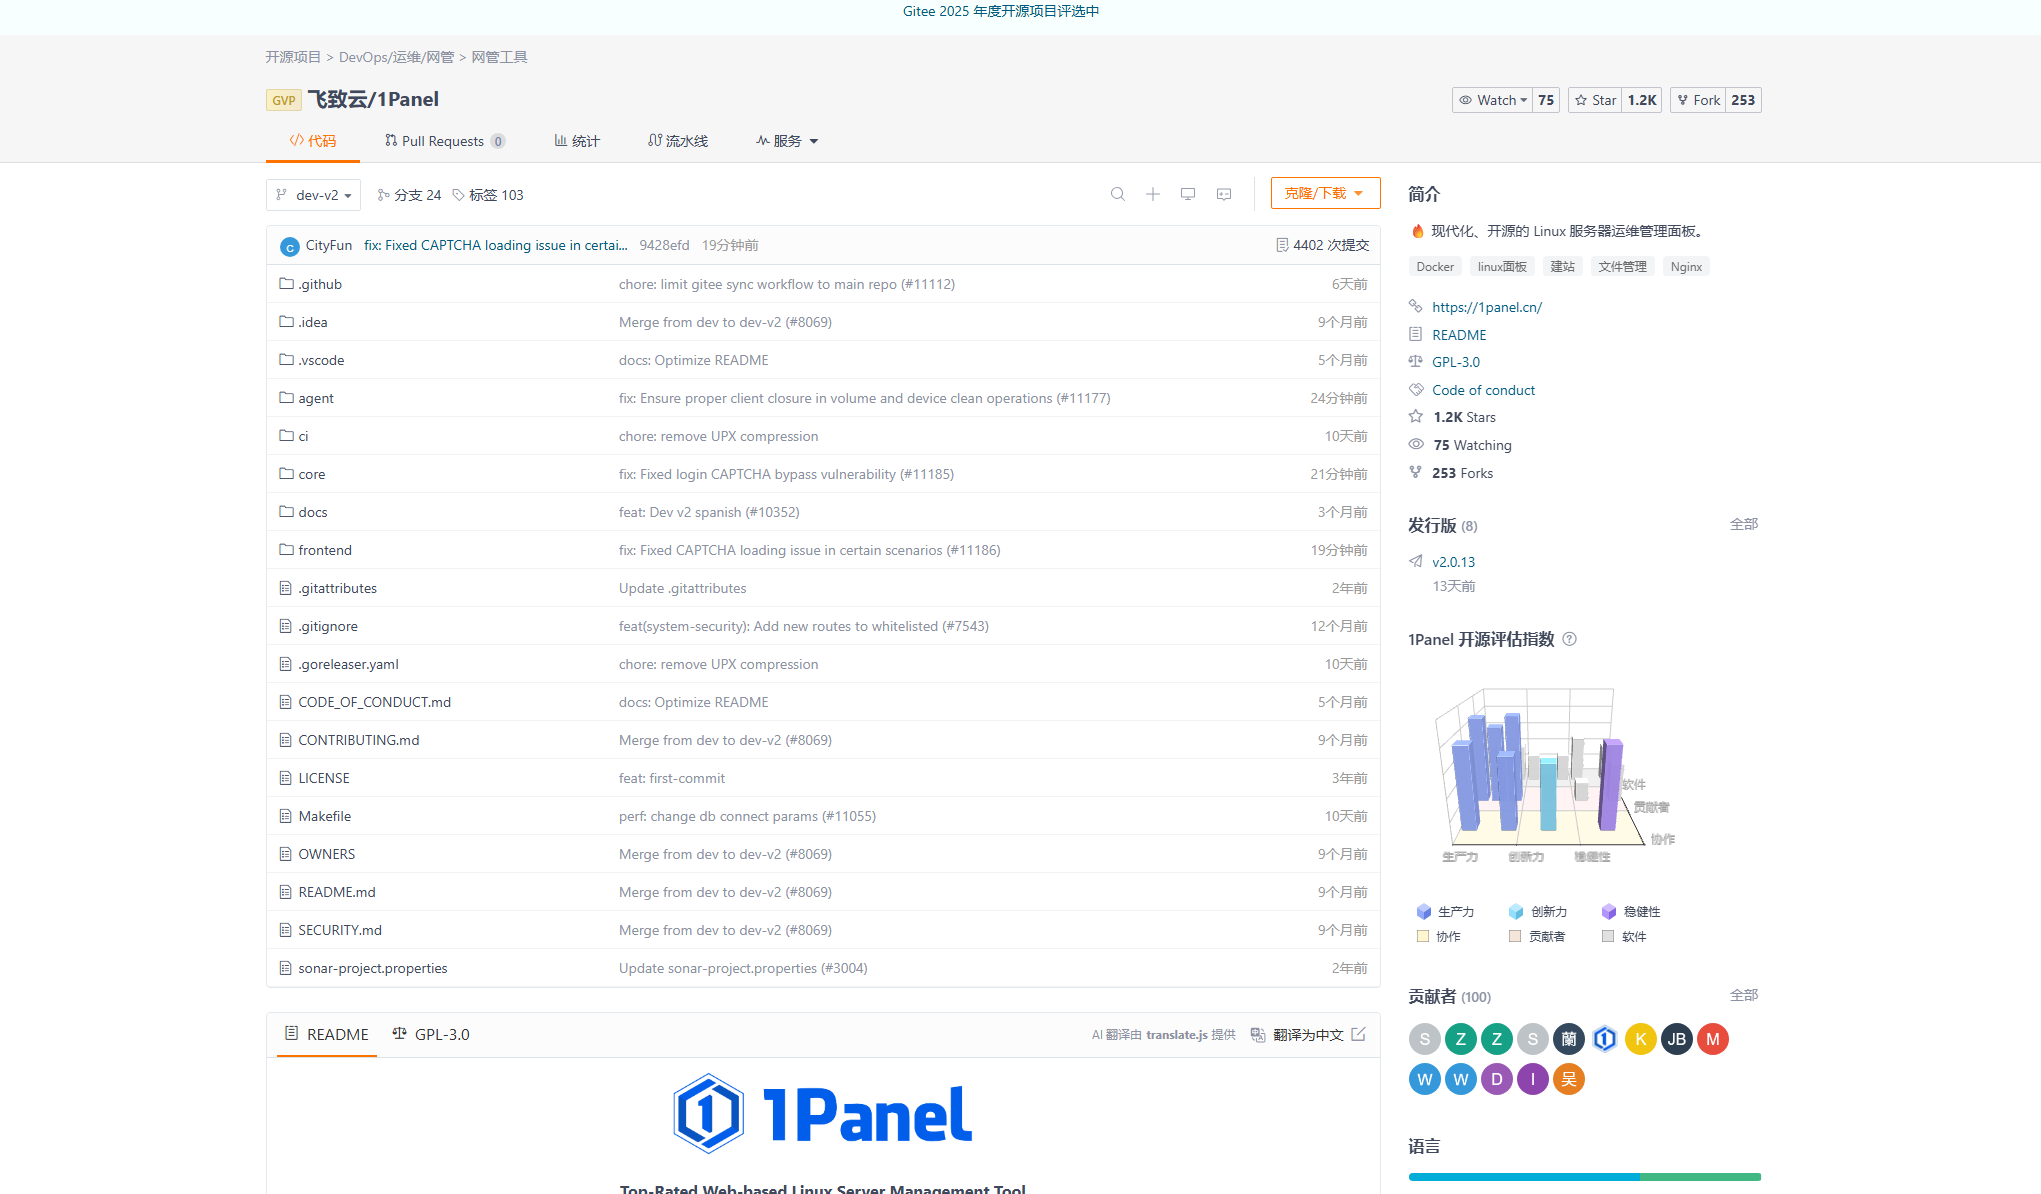Click the help icon beside 开源评估指数
Viewport: 2041px width, 1194px height.
coord(1569,639)
